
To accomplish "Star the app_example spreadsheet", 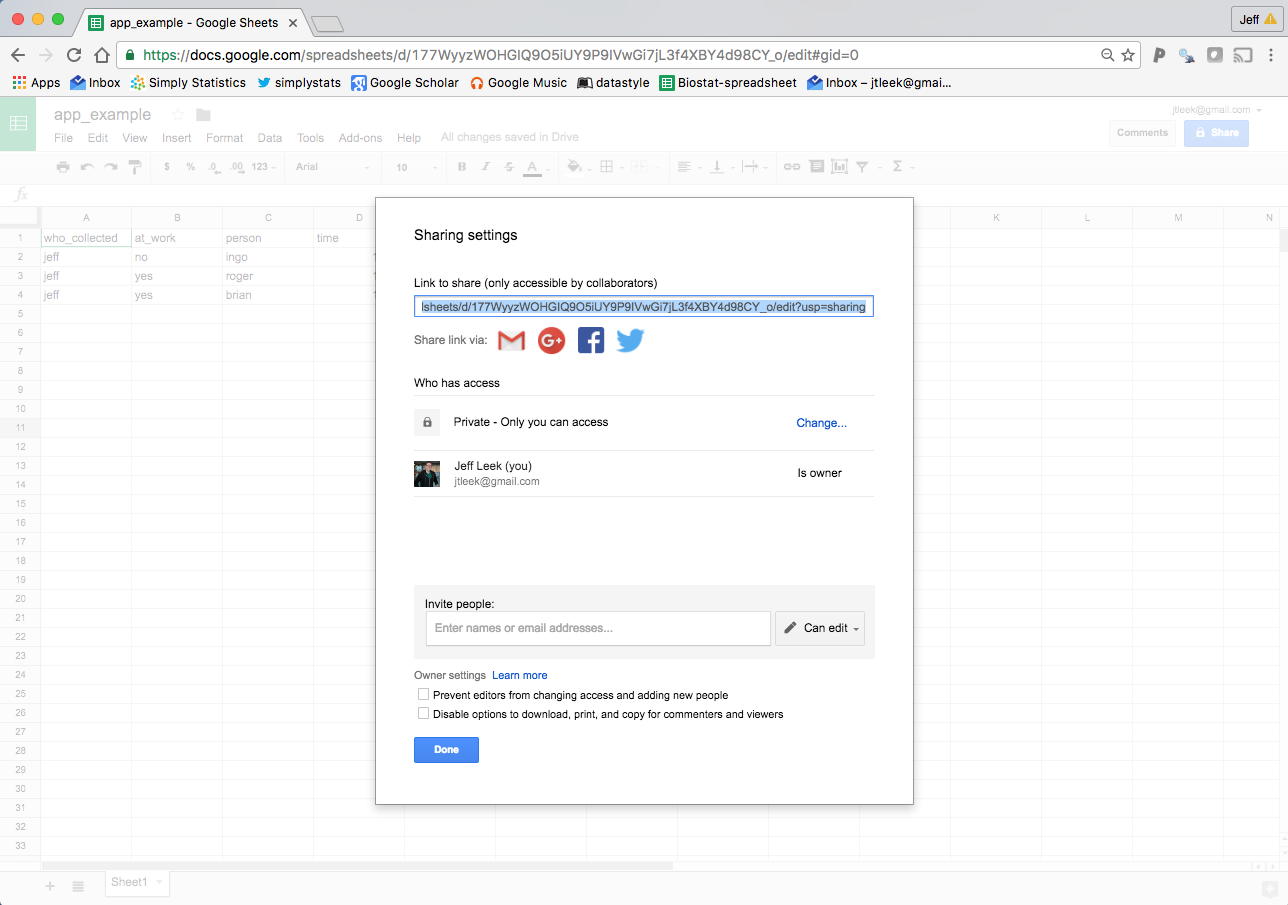I will click(179, 115).
